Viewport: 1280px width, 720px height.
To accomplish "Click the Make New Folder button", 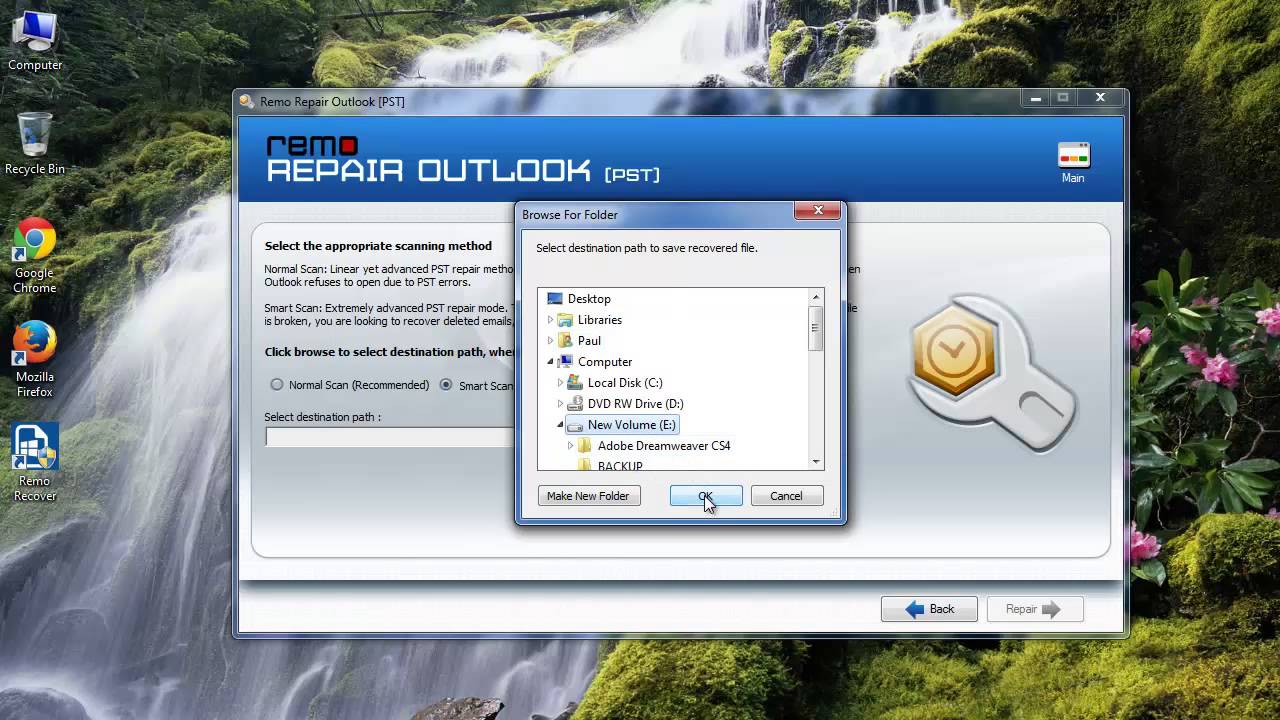I will pos(588,496).
